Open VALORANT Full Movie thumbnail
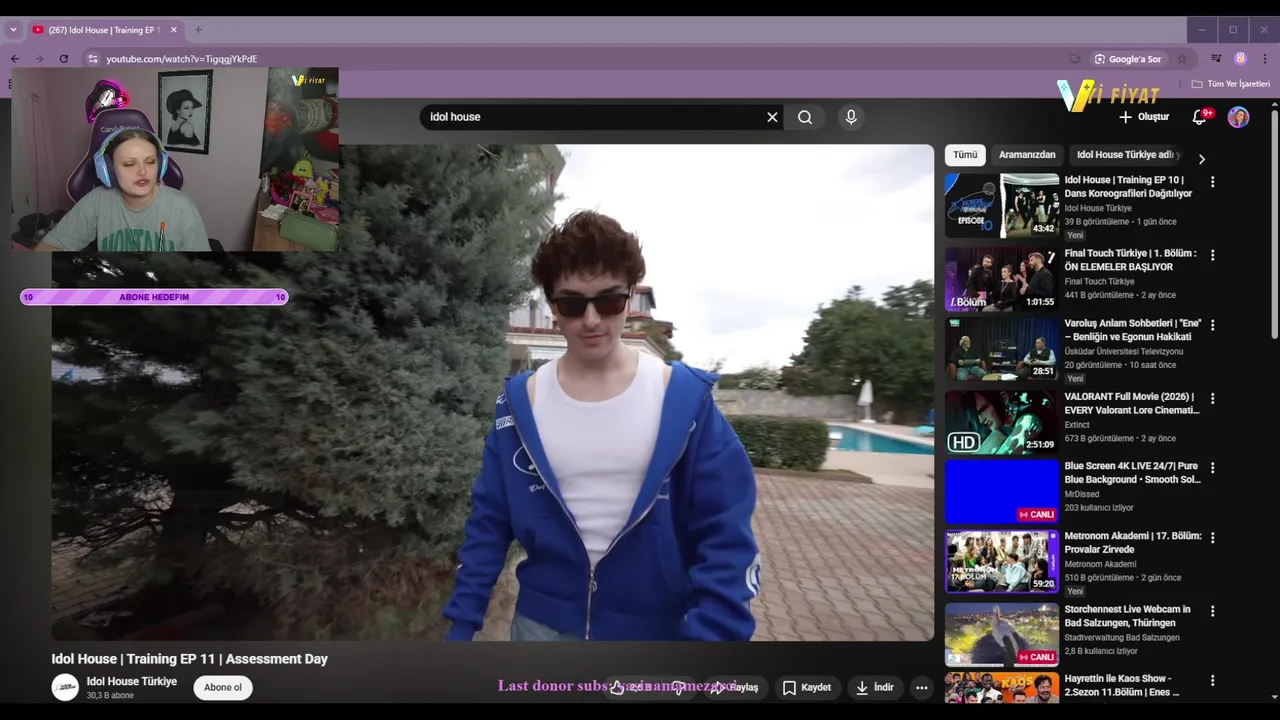The height and width of the screenshot is (720, 1280). pyautogui.click(x=1002, y=421)
